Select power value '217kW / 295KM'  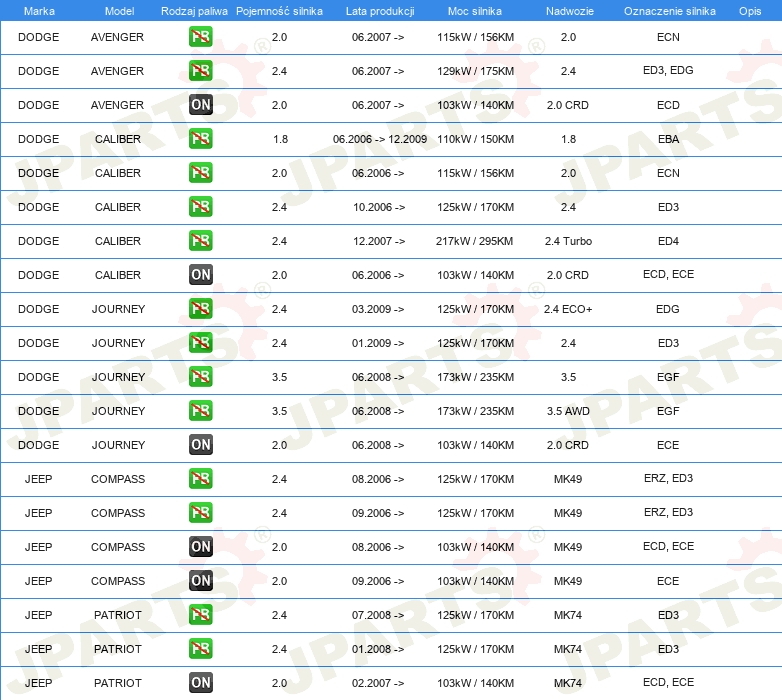click(474, 241)
